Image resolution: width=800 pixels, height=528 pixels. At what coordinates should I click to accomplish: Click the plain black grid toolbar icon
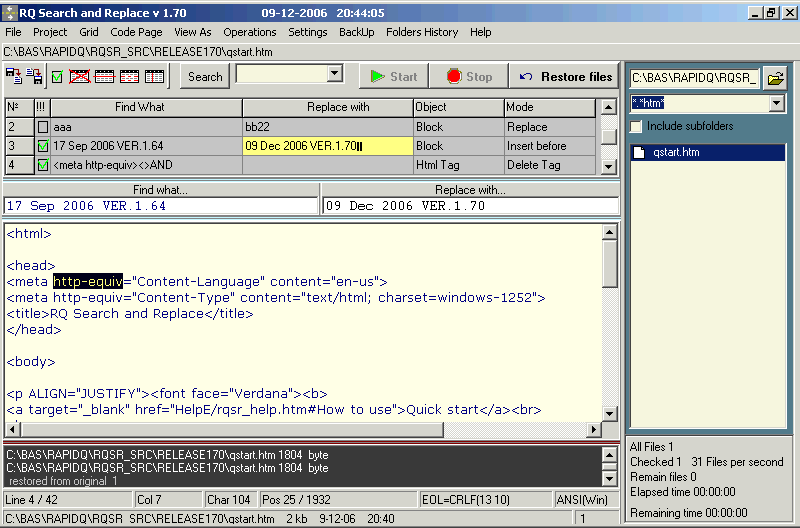(x=154, y=76)
